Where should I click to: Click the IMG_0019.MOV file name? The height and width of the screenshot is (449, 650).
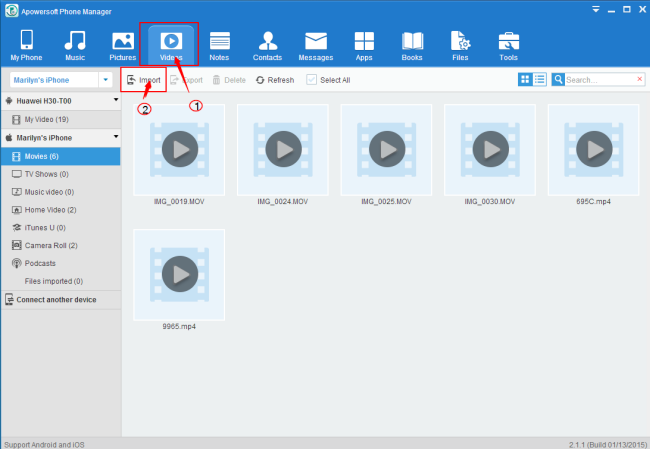(x=179, y=202)
